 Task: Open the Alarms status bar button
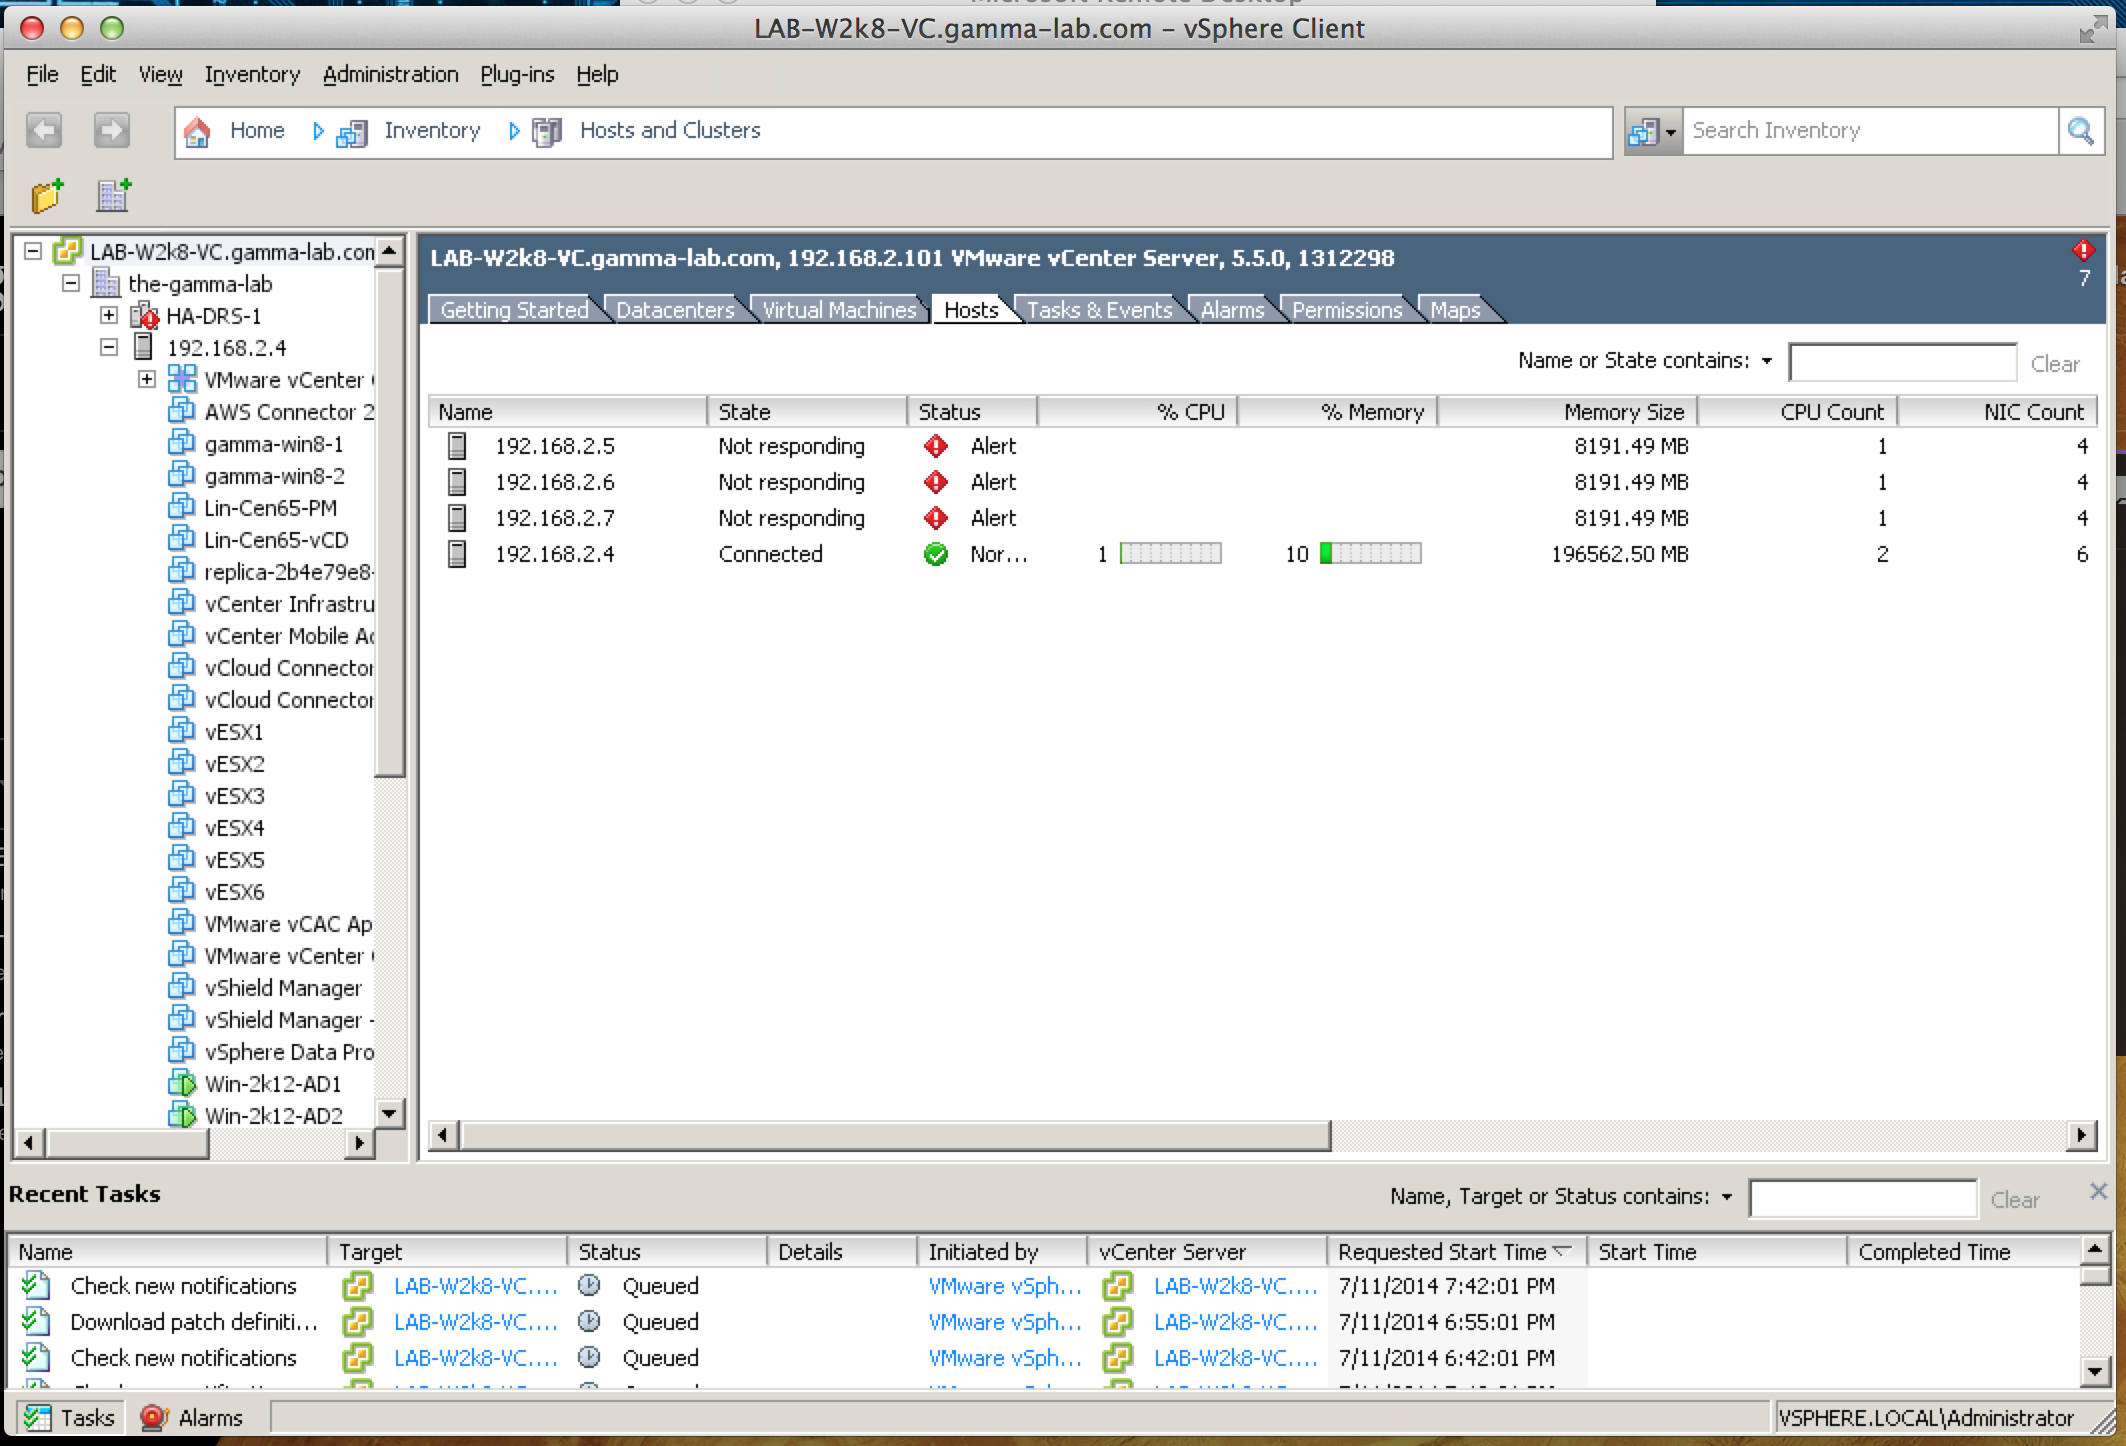pyautogui.click(x=194, y=1418)
